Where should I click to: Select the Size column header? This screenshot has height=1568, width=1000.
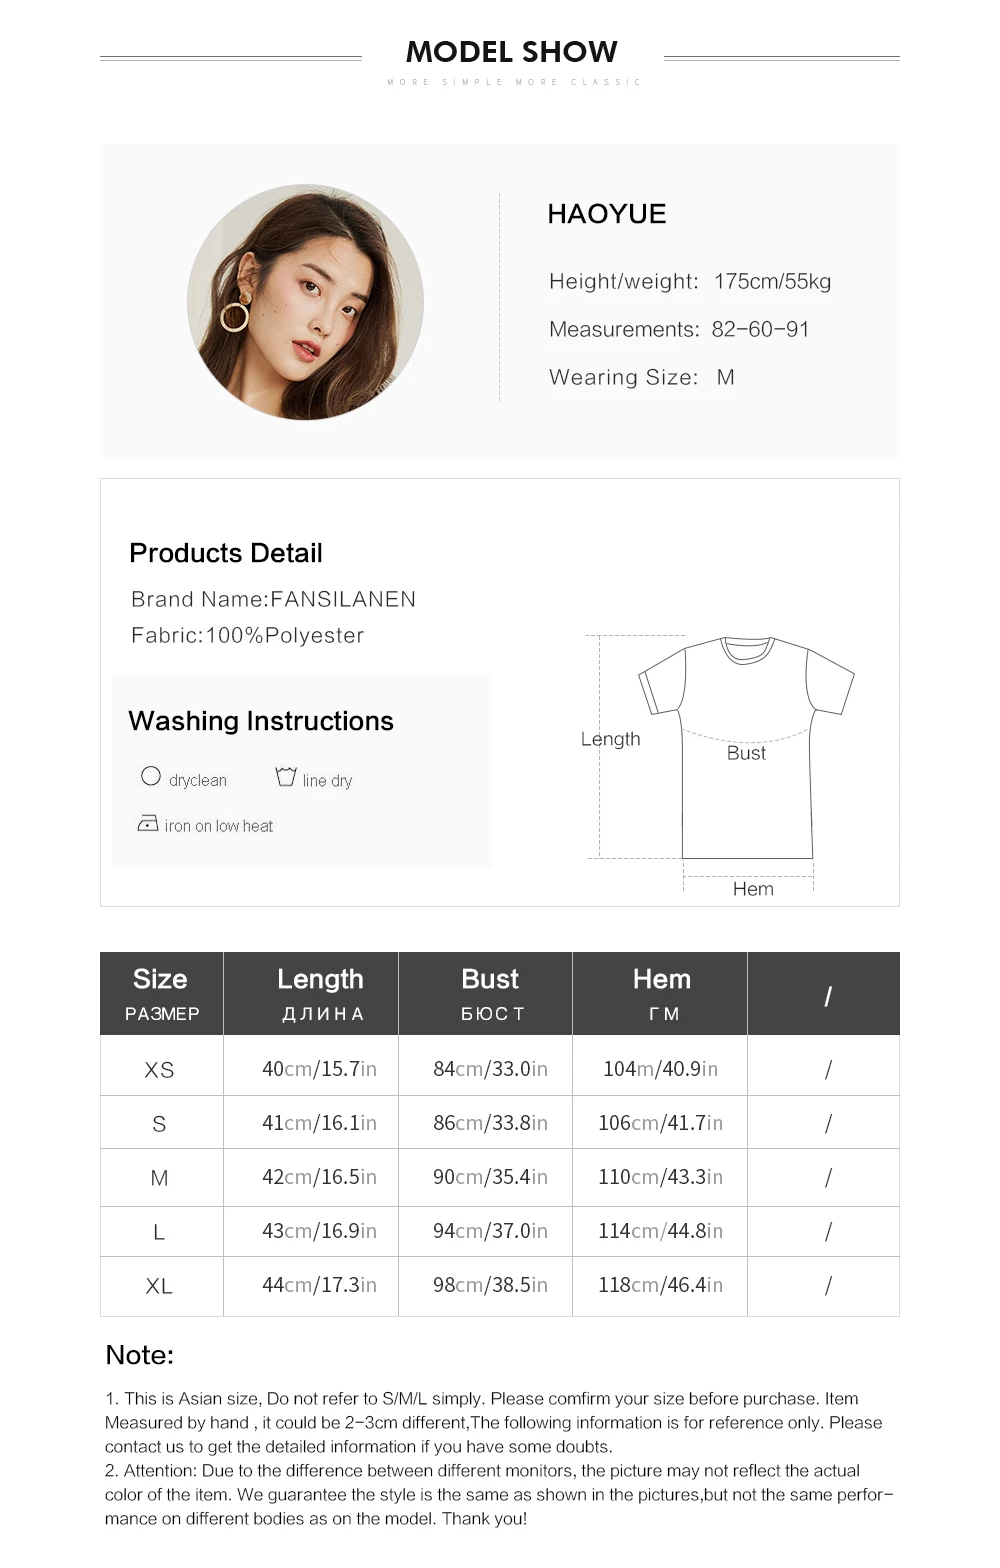(x=161, y=993)
